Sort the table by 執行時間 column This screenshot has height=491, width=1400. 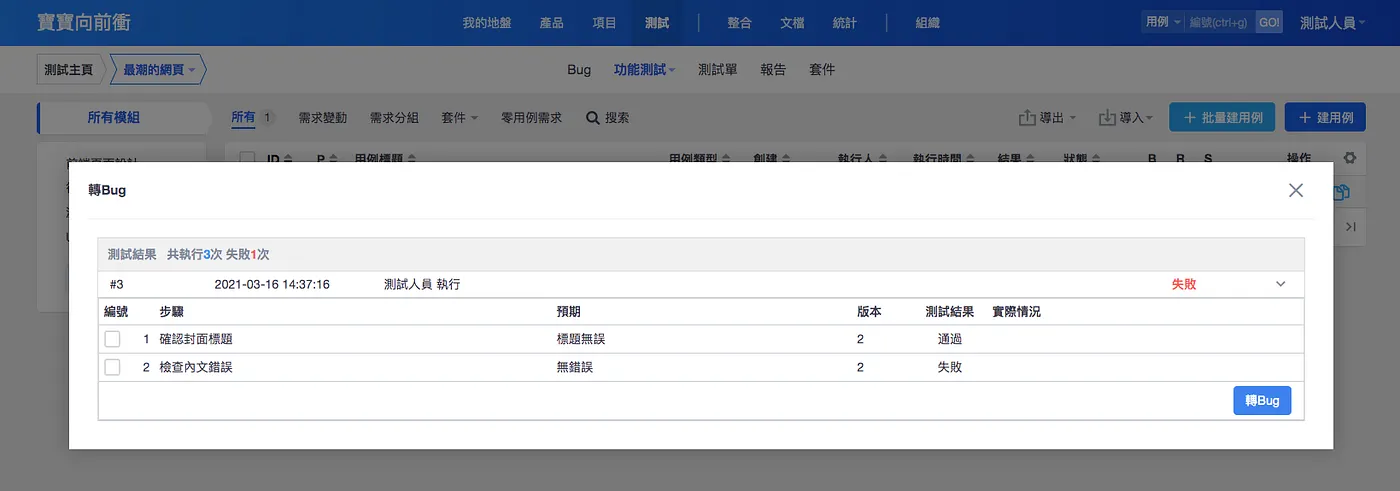click(943, 158)
